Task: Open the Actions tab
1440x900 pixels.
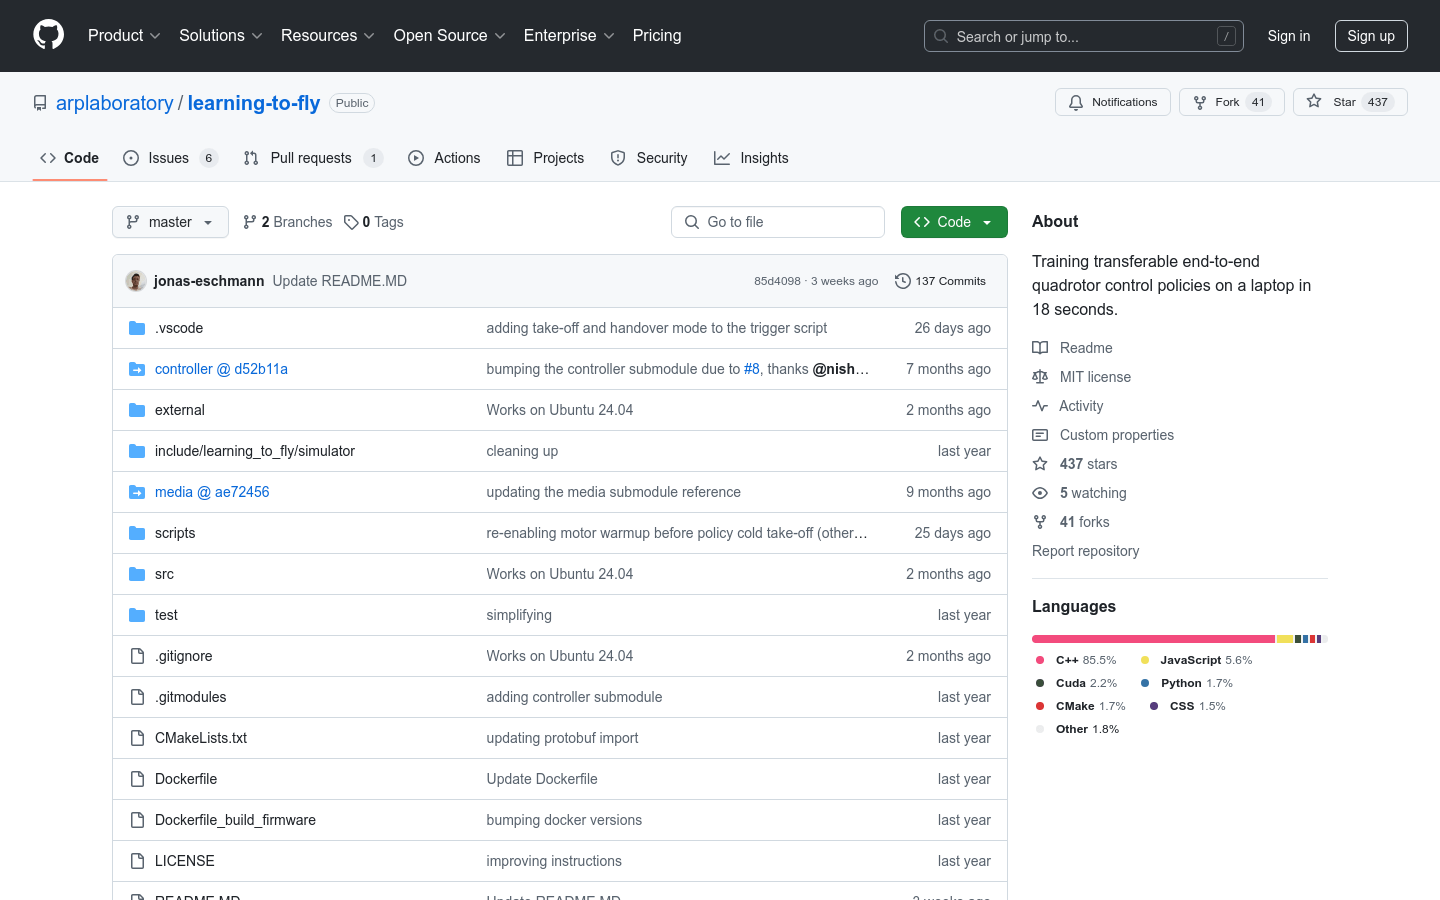Action: click(x=444, y=158)
